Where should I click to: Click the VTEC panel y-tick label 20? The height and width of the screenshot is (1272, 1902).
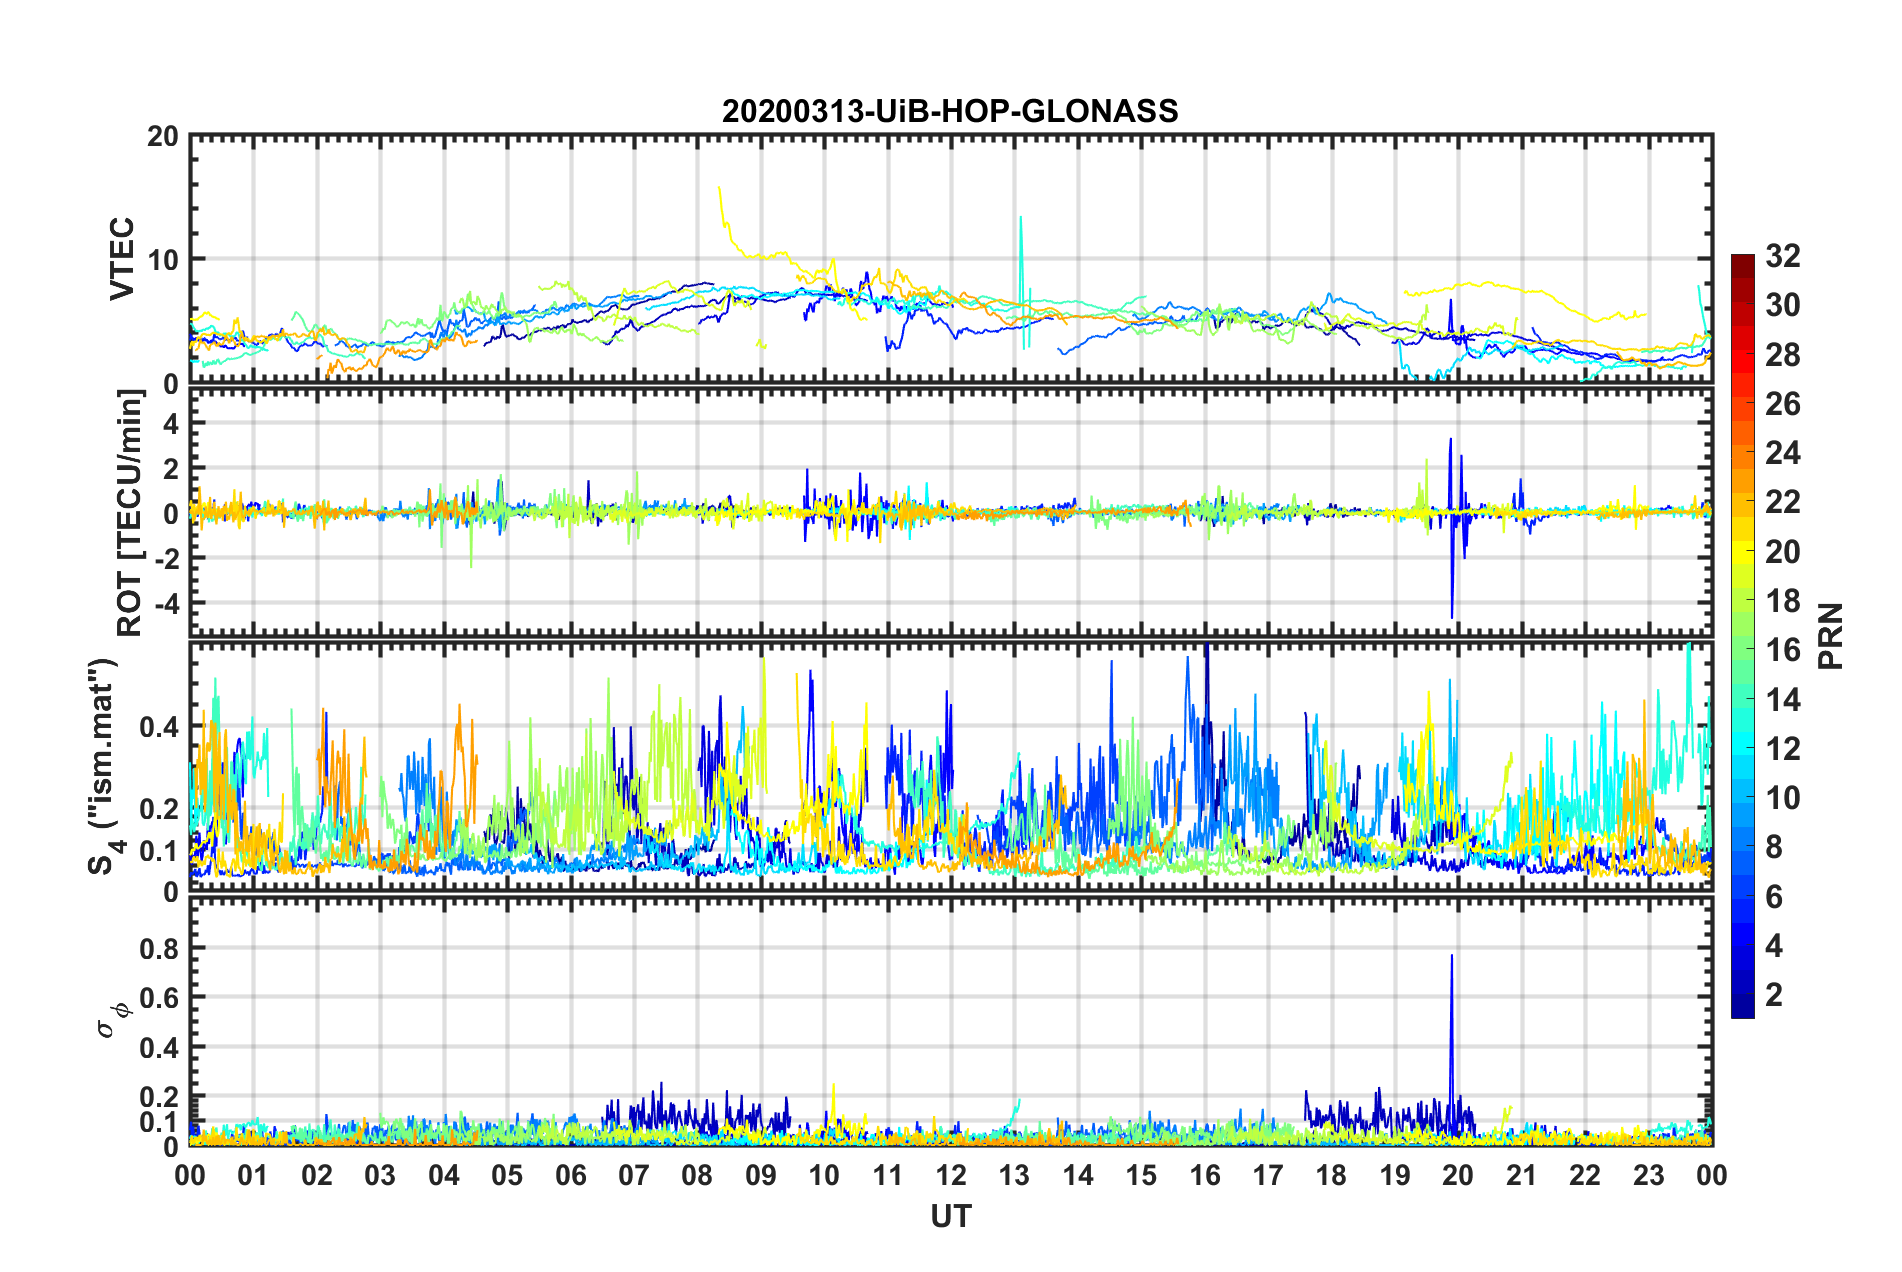pyautogui.click(x=162, y=137)
